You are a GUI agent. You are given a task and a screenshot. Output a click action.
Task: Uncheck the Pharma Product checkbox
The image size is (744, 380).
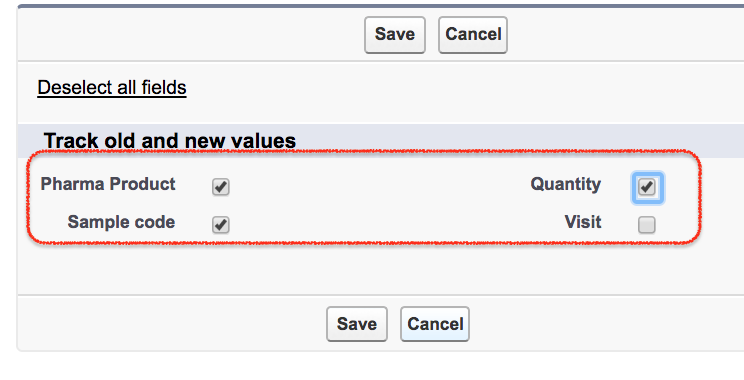[x=221, y=186]
